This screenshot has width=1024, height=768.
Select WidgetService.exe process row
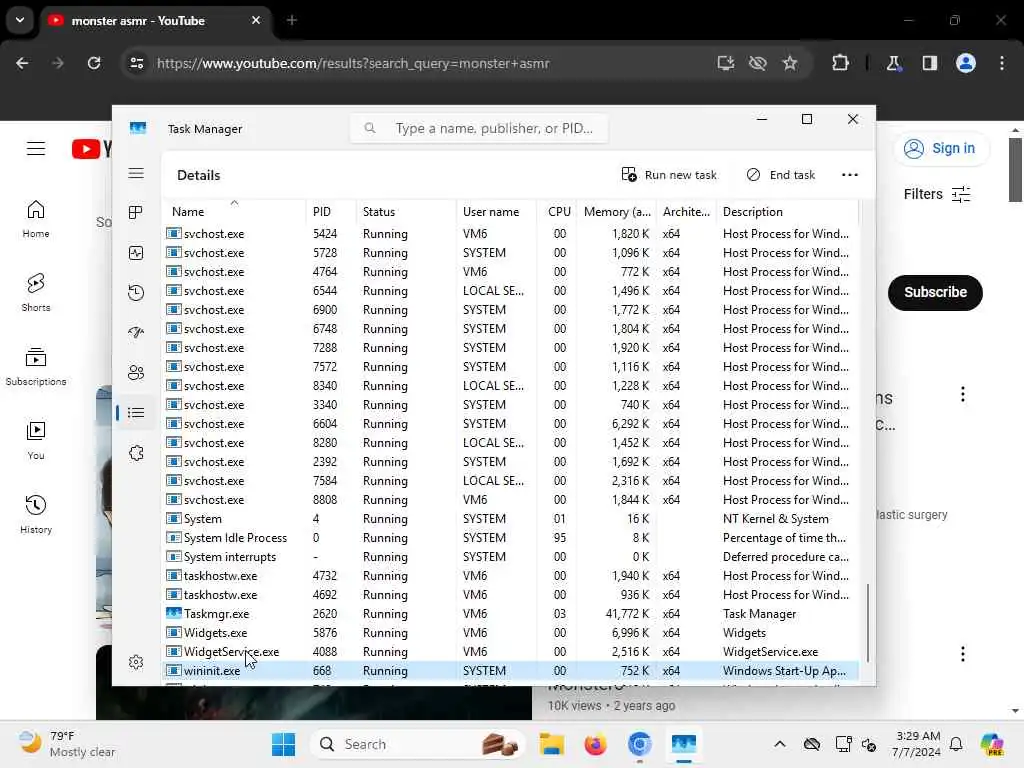(x=511, y=652)
